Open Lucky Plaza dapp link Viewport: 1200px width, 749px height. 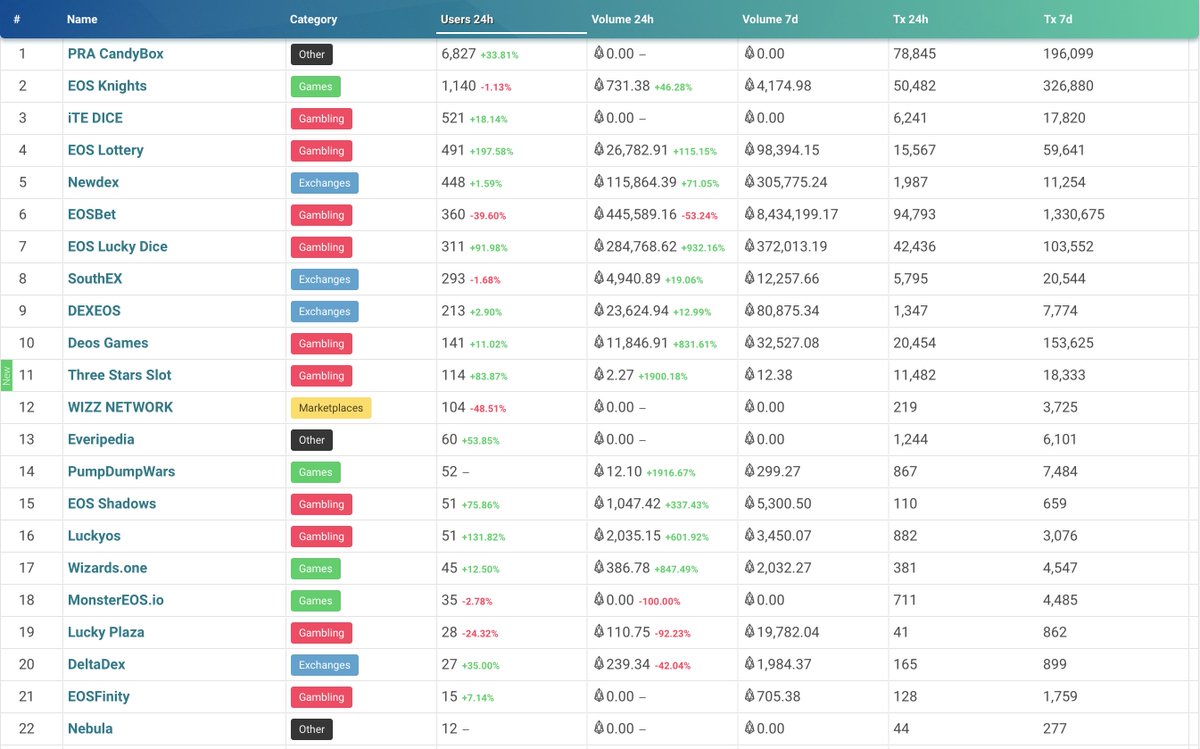point(106,632)
